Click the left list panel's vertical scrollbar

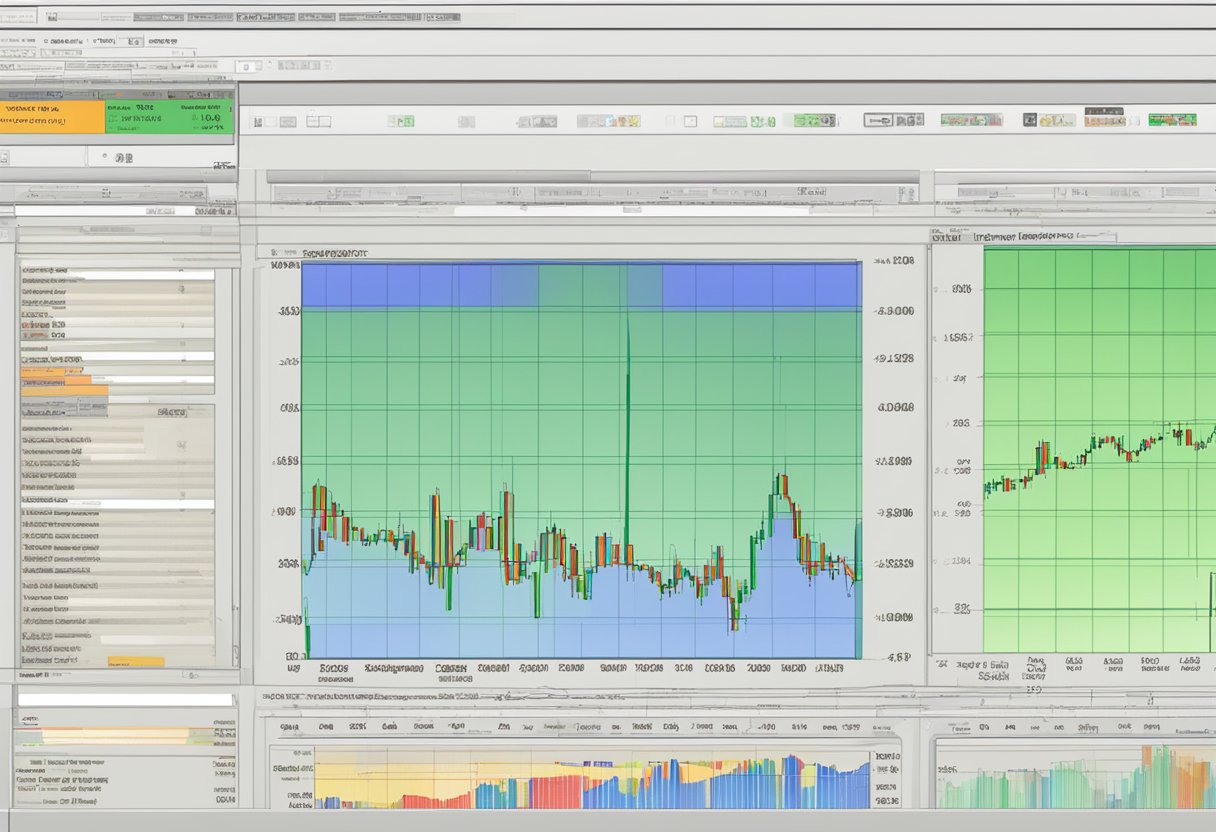226,450
